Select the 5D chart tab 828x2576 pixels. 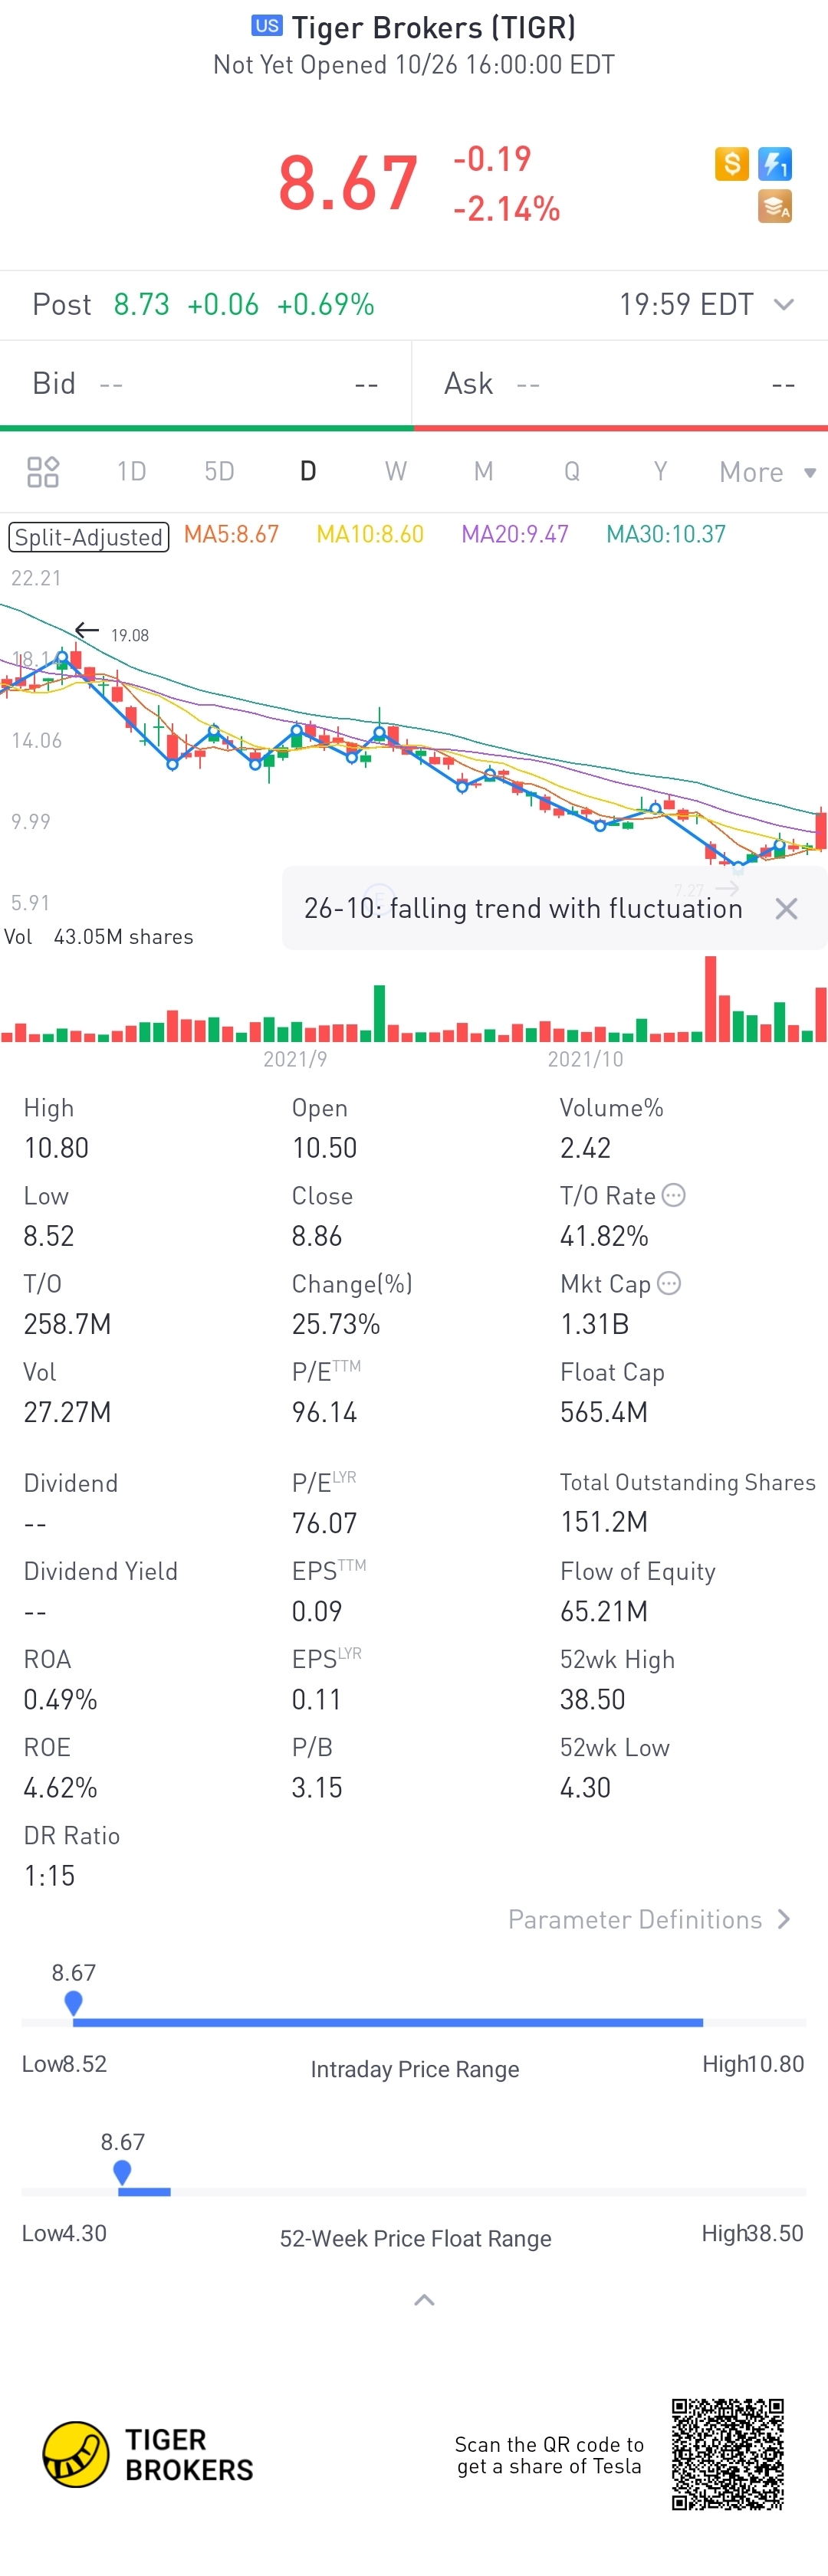point(219,472)
